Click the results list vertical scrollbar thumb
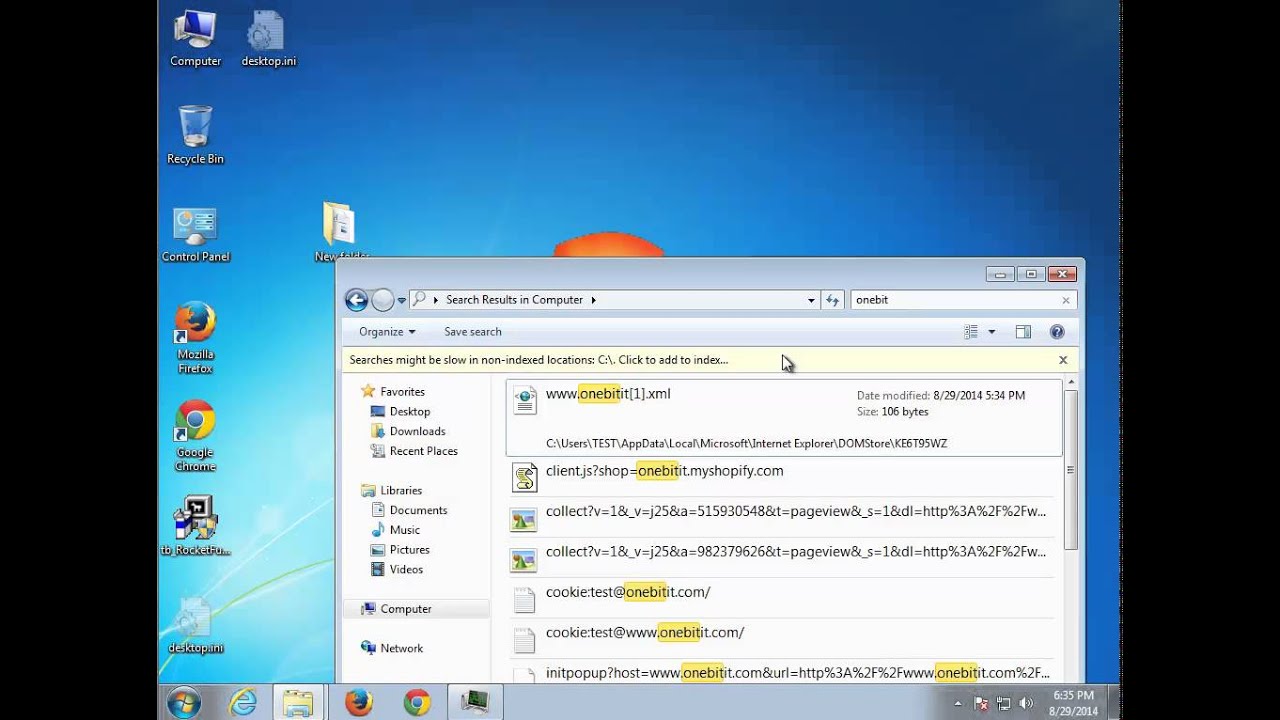This screenshot has width=1280, height=720. click(x=1071, y=469)
